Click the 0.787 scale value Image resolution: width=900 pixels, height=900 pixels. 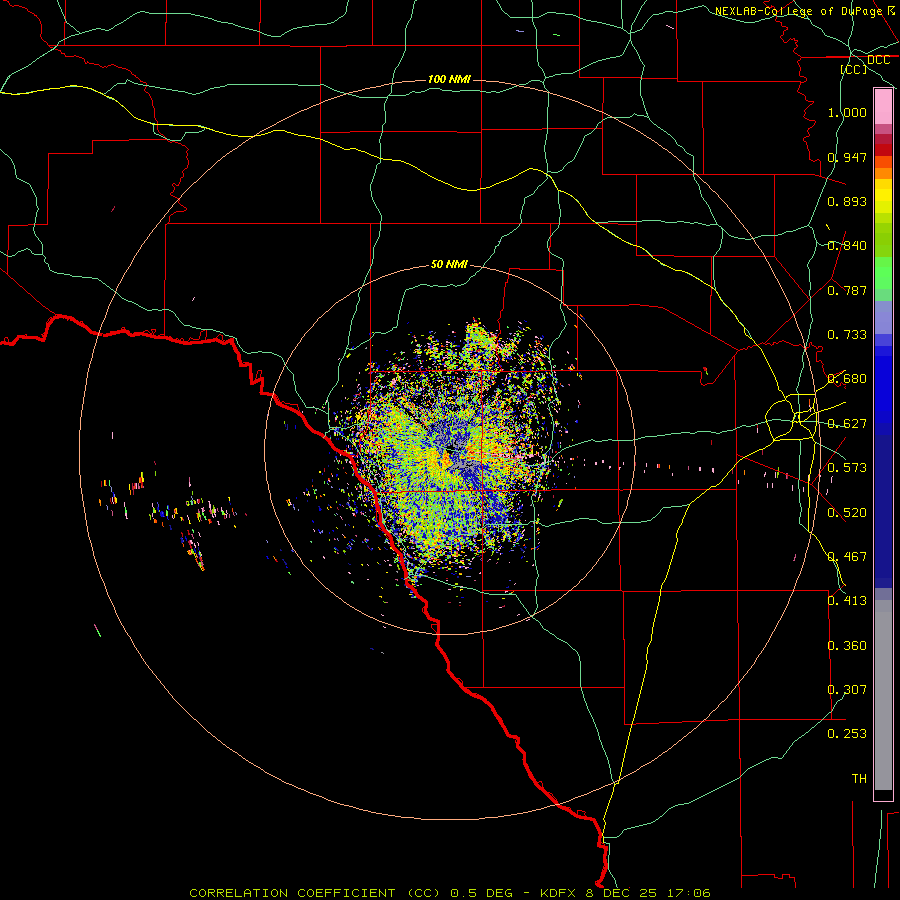847,290
